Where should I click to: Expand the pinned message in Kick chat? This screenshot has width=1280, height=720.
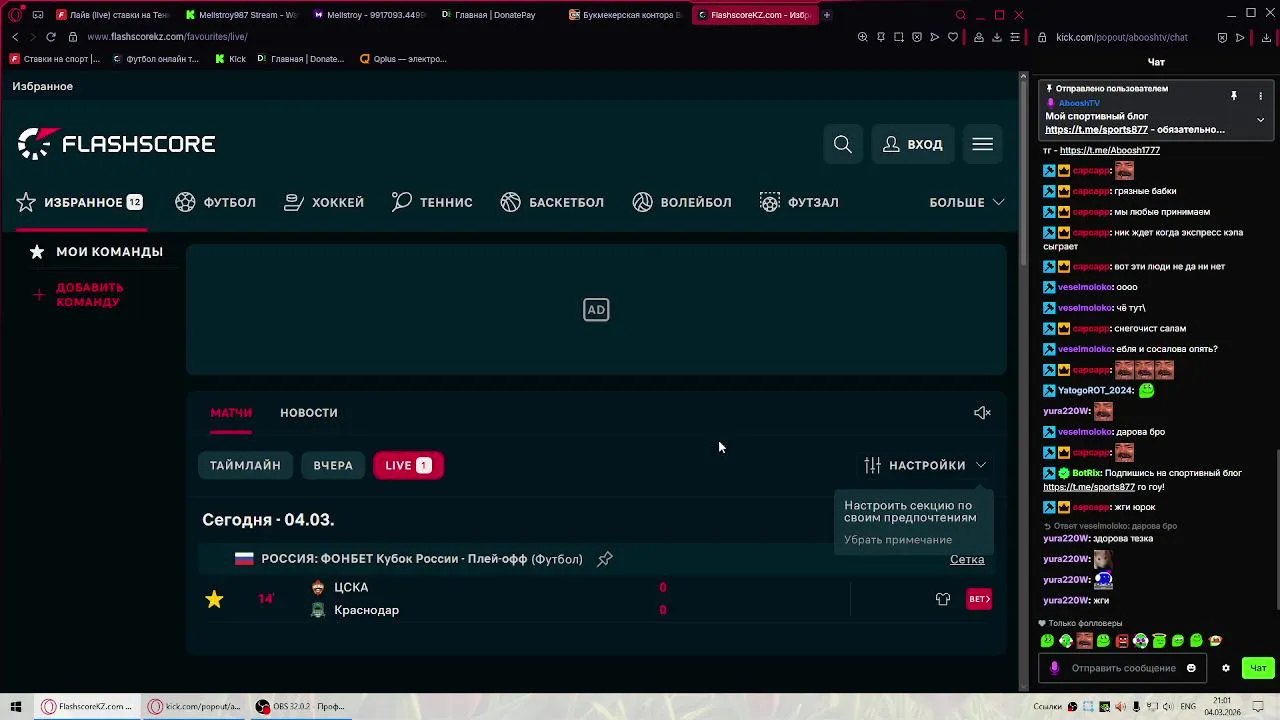click(1260, 120)
